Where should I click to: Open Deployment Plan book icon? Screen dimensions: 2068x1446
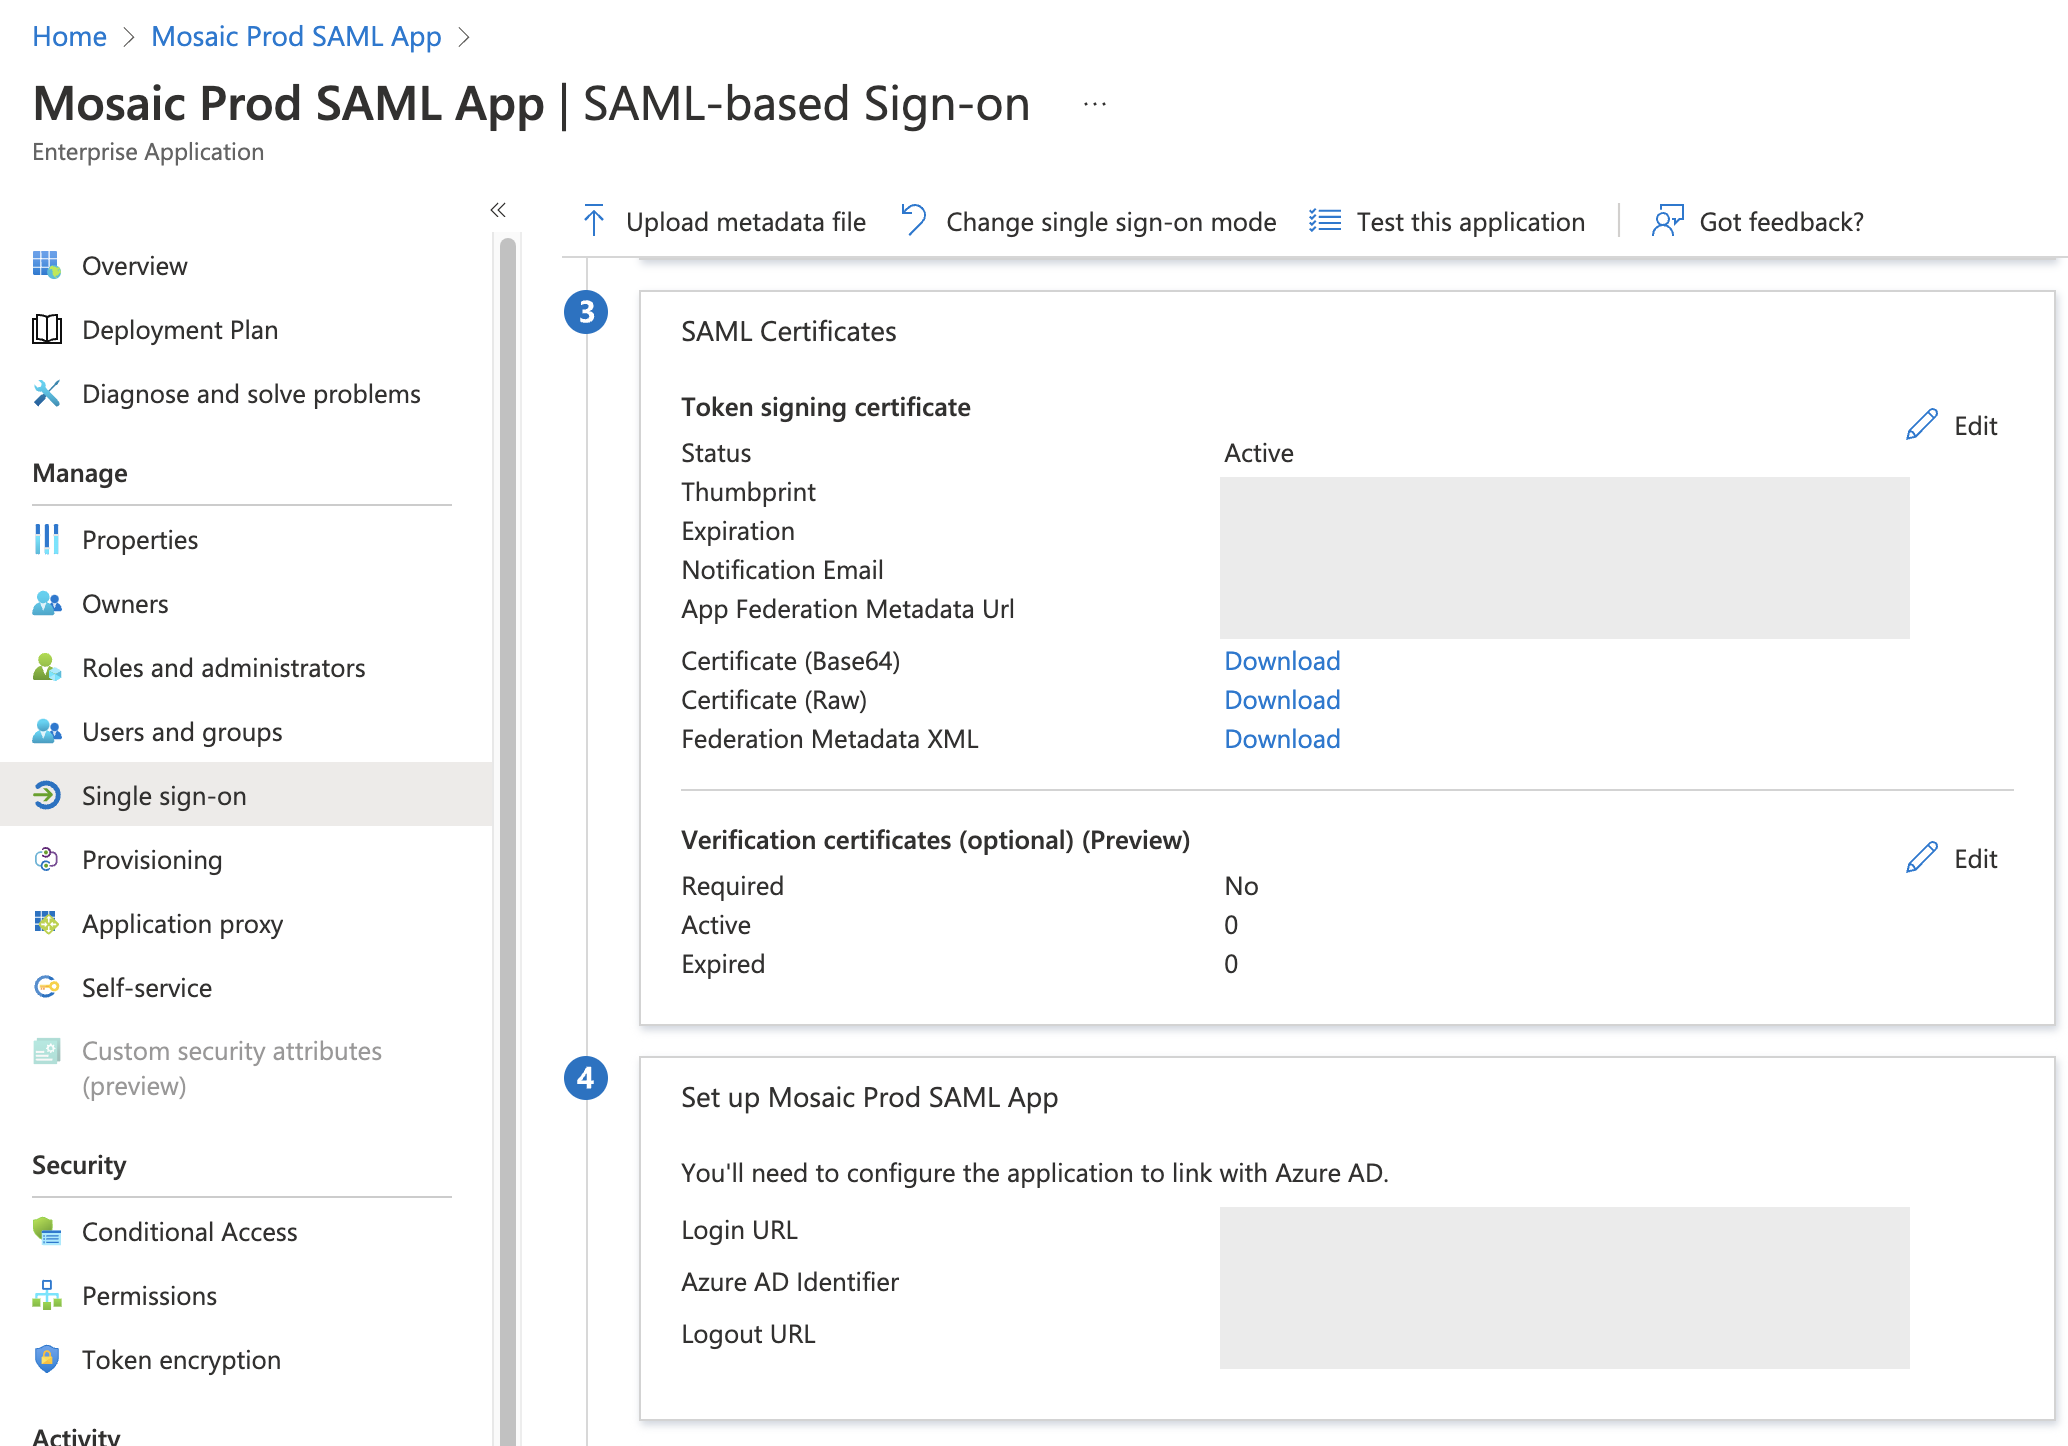46,329
